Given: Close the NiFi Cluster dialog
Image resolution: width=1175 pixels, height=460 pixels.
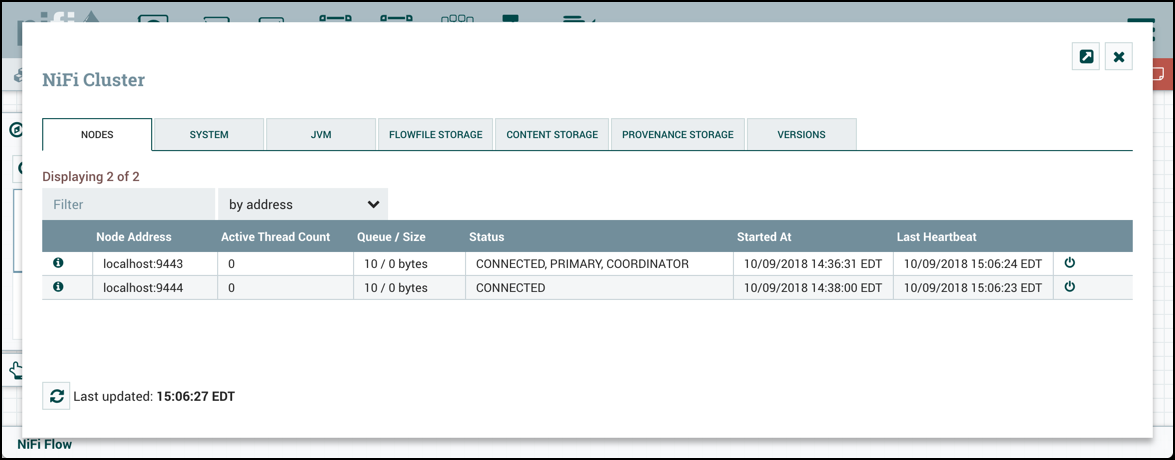Looking at the screenshot, I should pyautogui.click(x=1119, y=57).
